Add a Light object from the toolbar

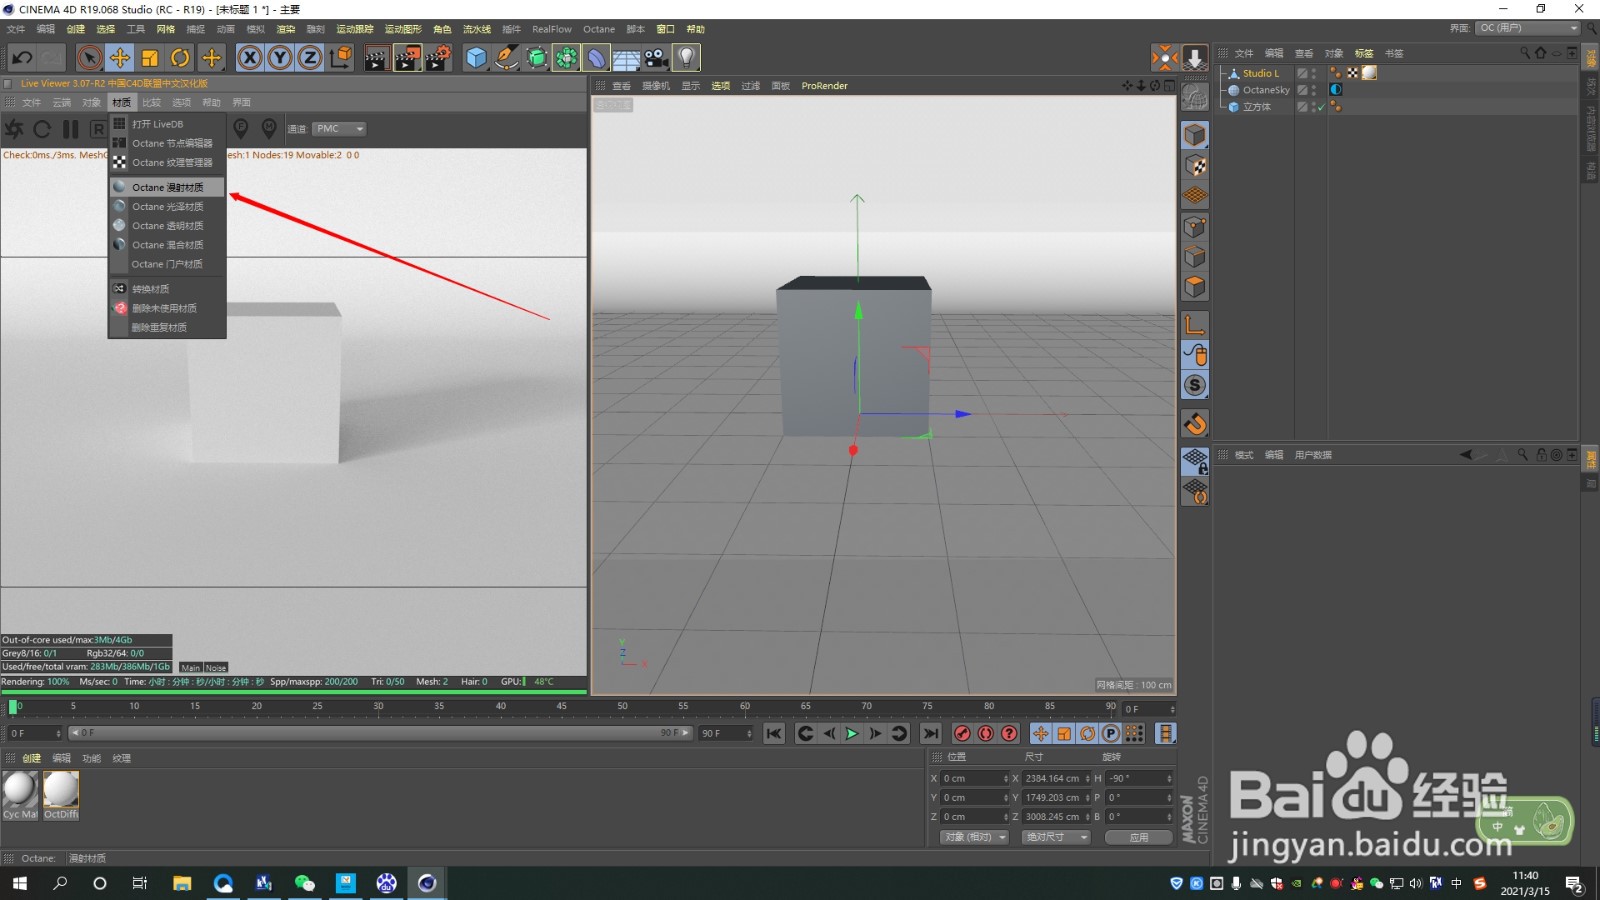pos(686,58)
